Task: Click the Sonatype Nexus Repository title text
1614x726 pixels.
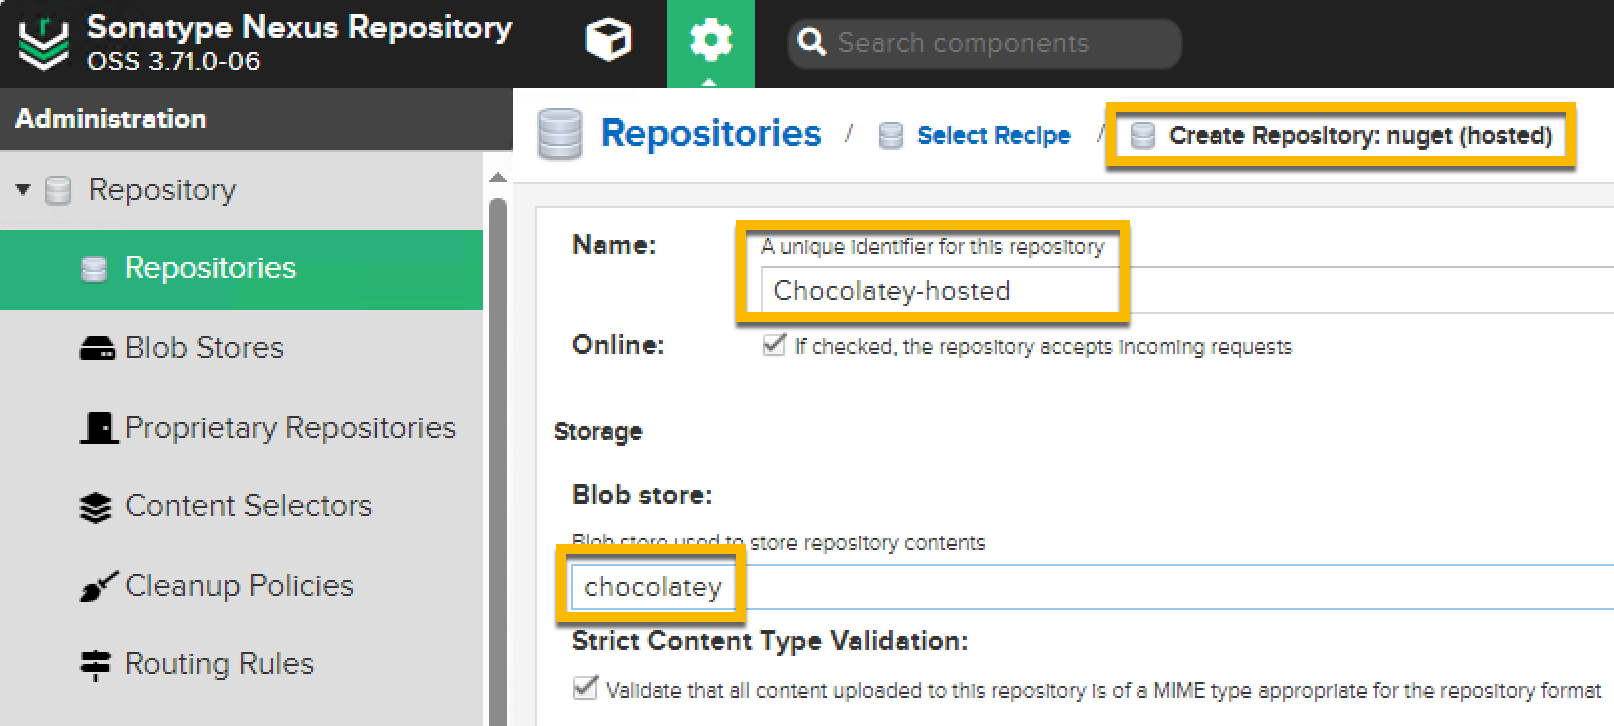Action: point(300,27)
